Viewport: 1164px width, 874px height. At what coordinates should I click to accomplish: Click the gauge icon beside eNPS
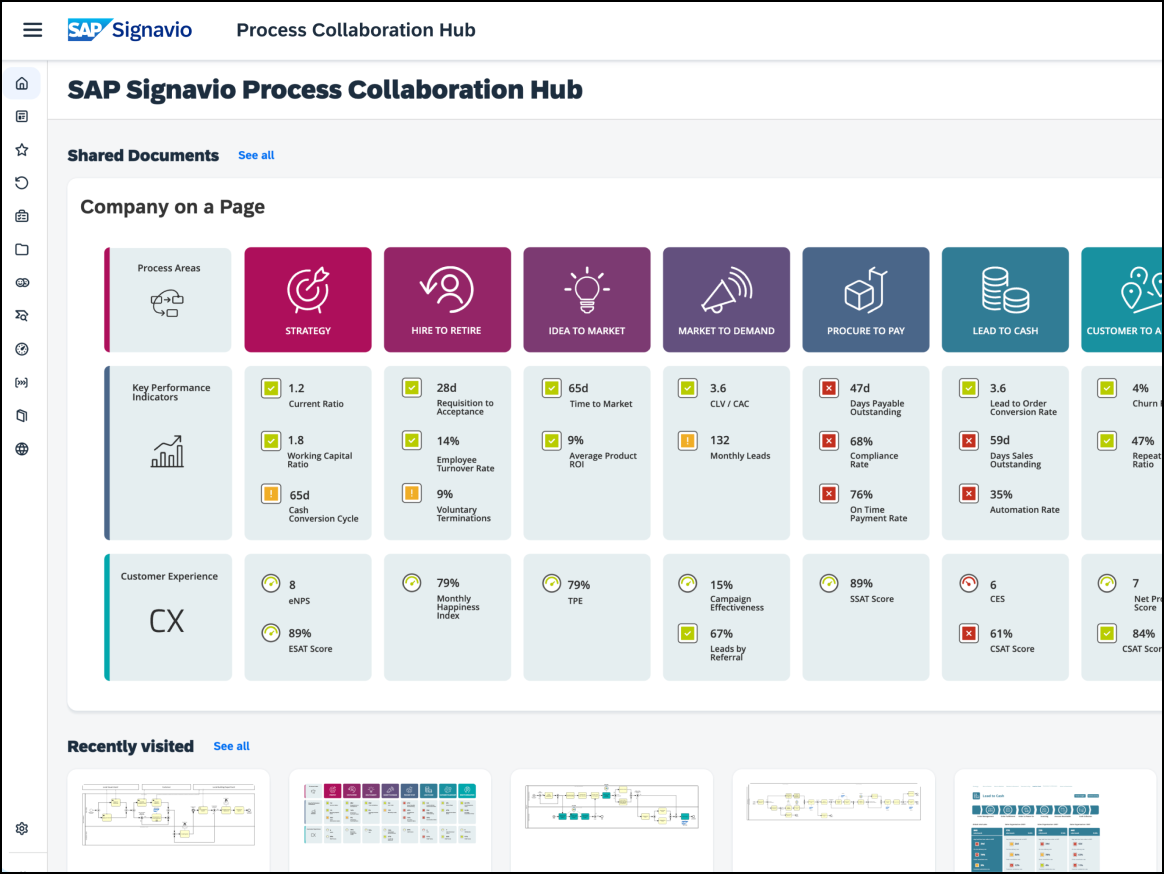pos(271,584)
